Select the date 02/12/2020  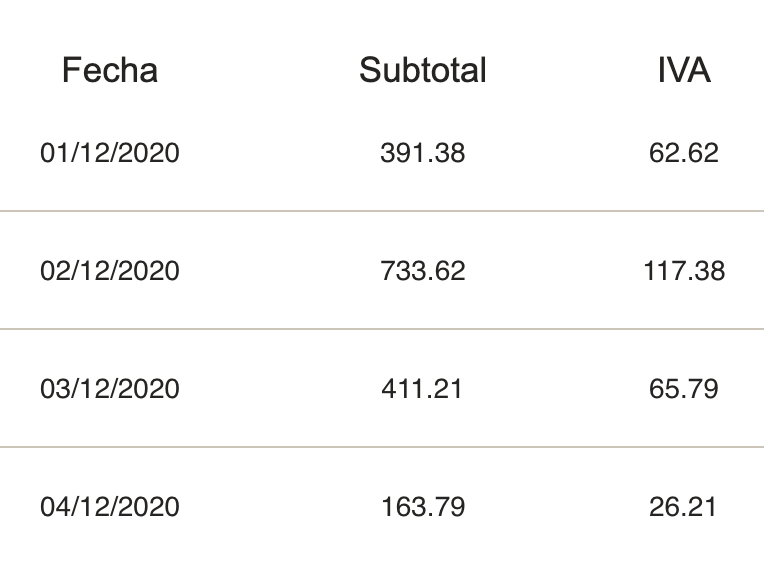[110, 271]
